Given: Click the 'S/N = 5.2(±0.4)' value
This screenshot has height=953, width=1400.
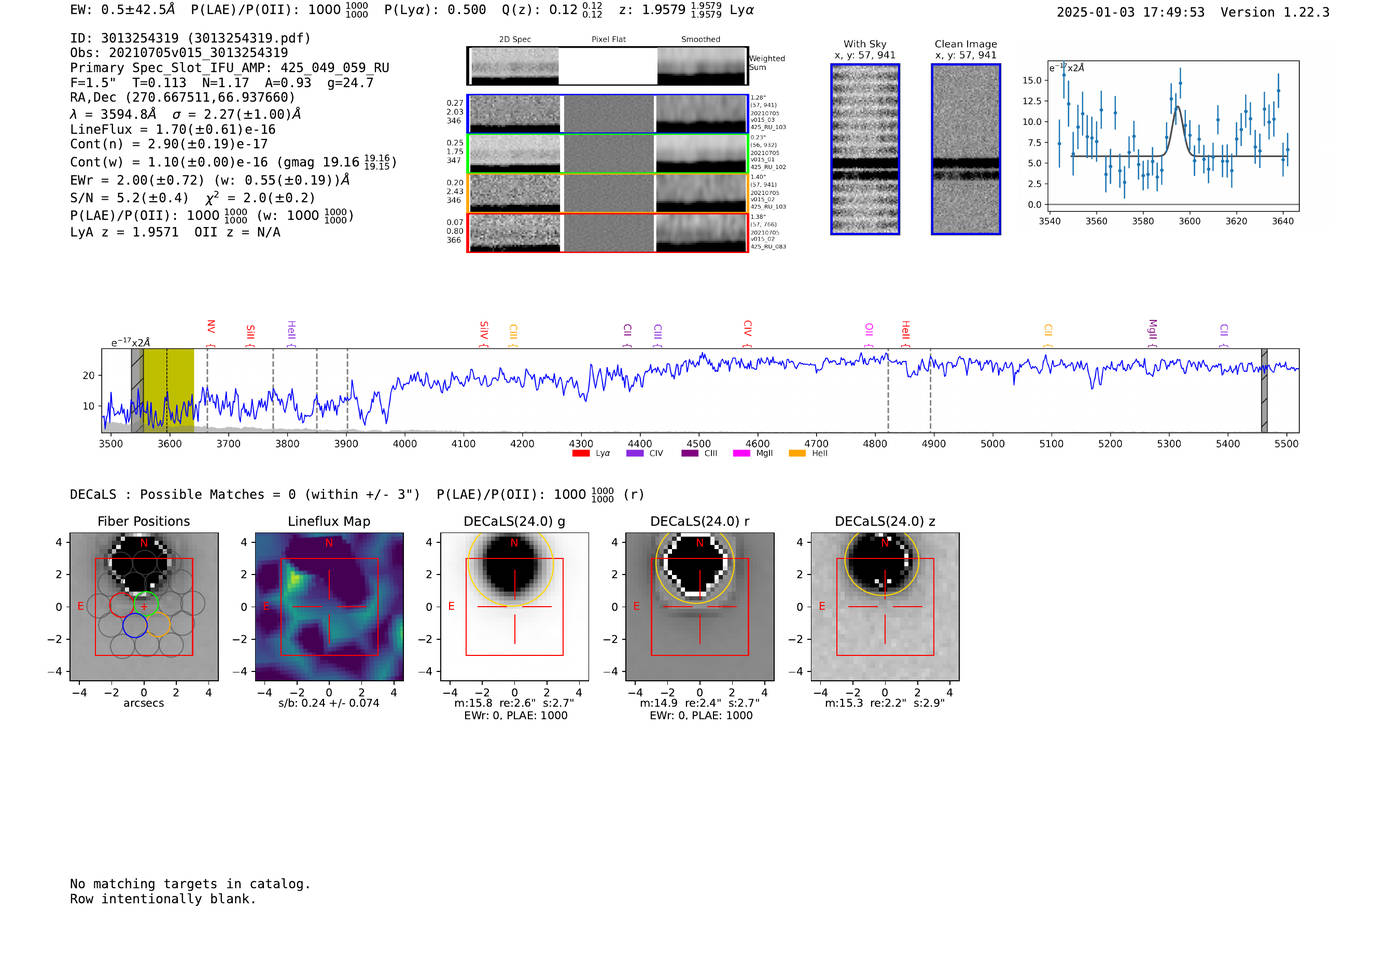Looking at the screenshot, I should point(129,198).
